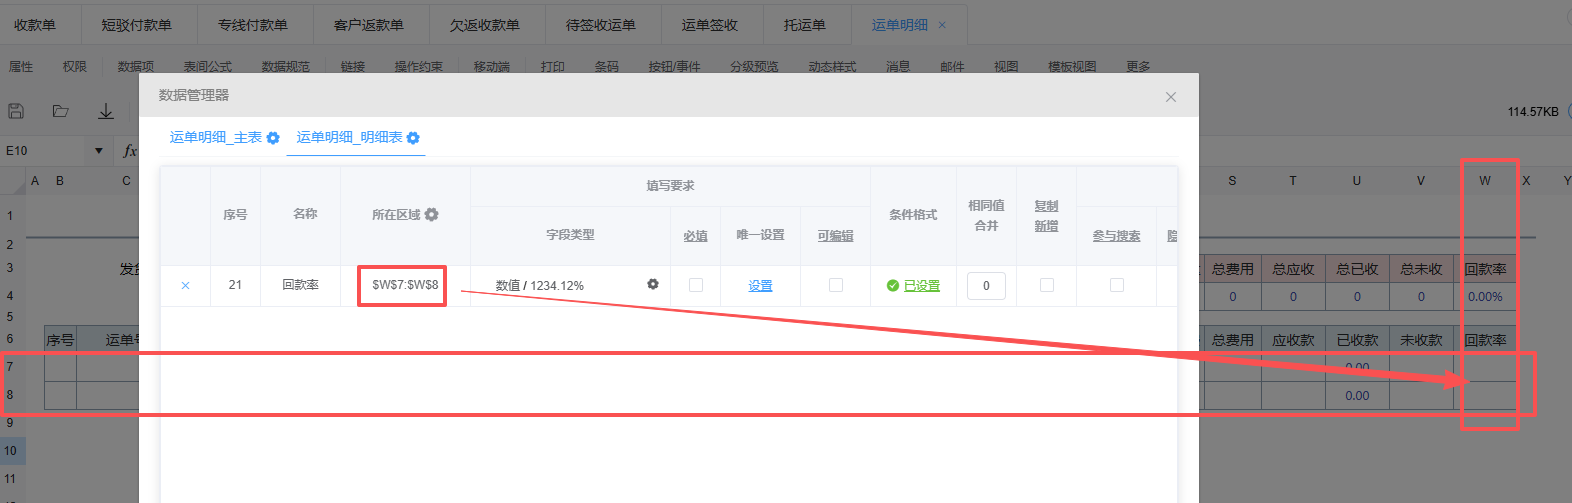
Task: Open settings gear beside 运单明细_明细表 tab
Action: (413, 138)
